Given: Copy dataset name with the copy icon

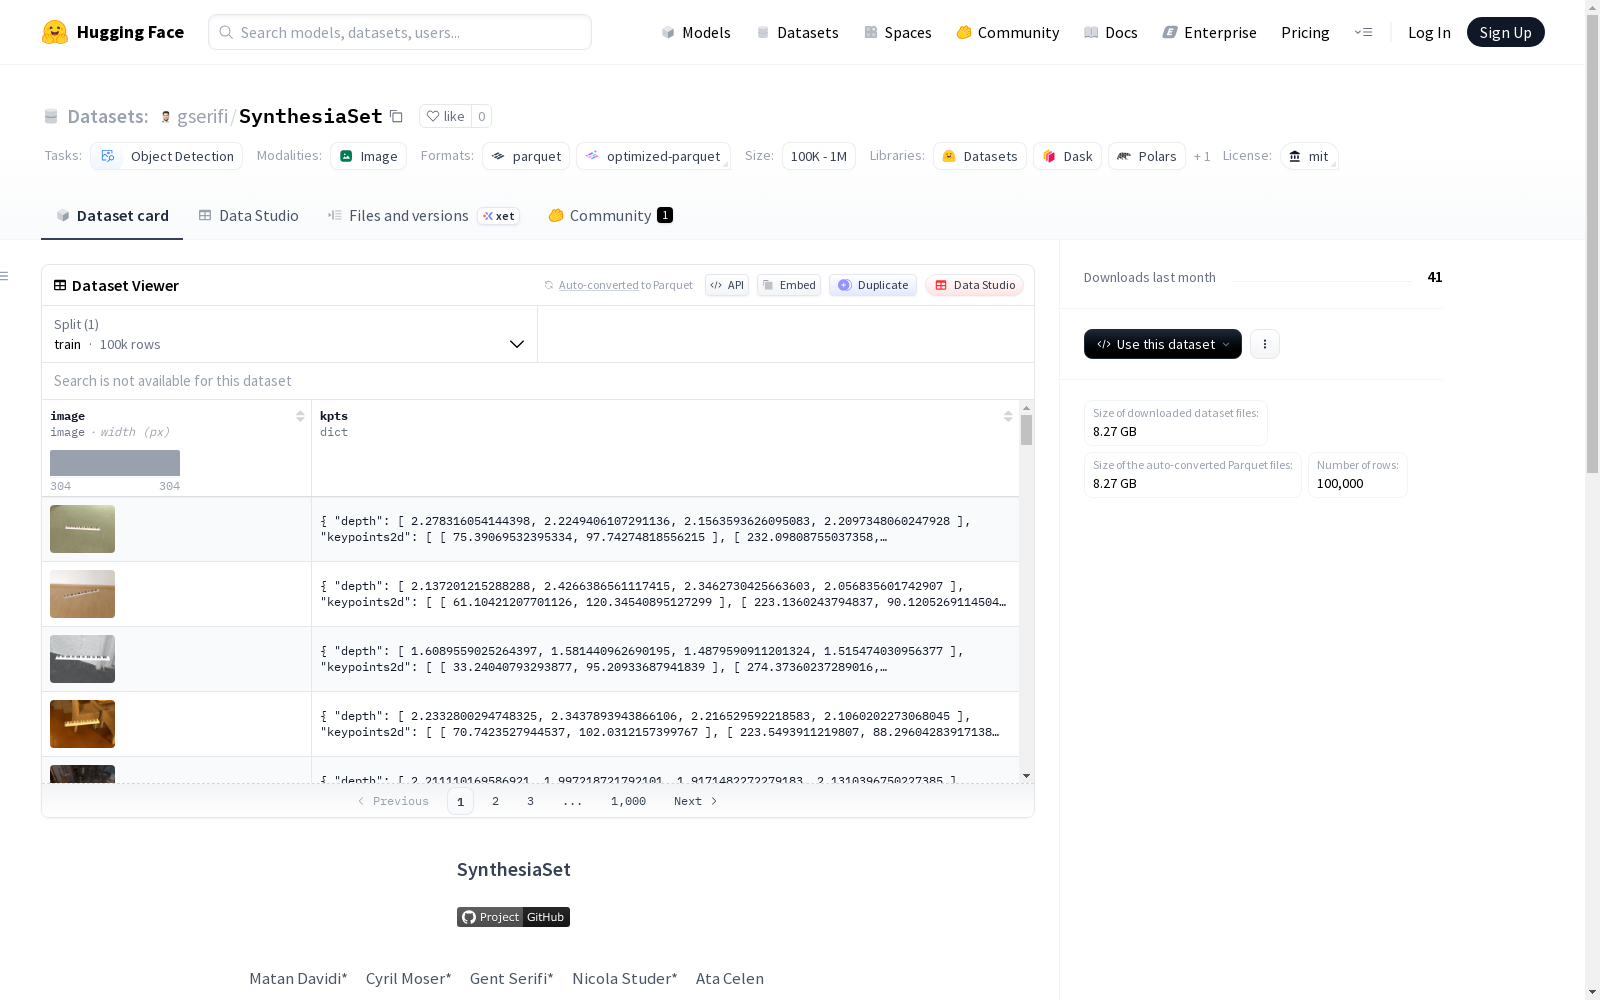Looking at the screenshot, I should coord(396,116).
